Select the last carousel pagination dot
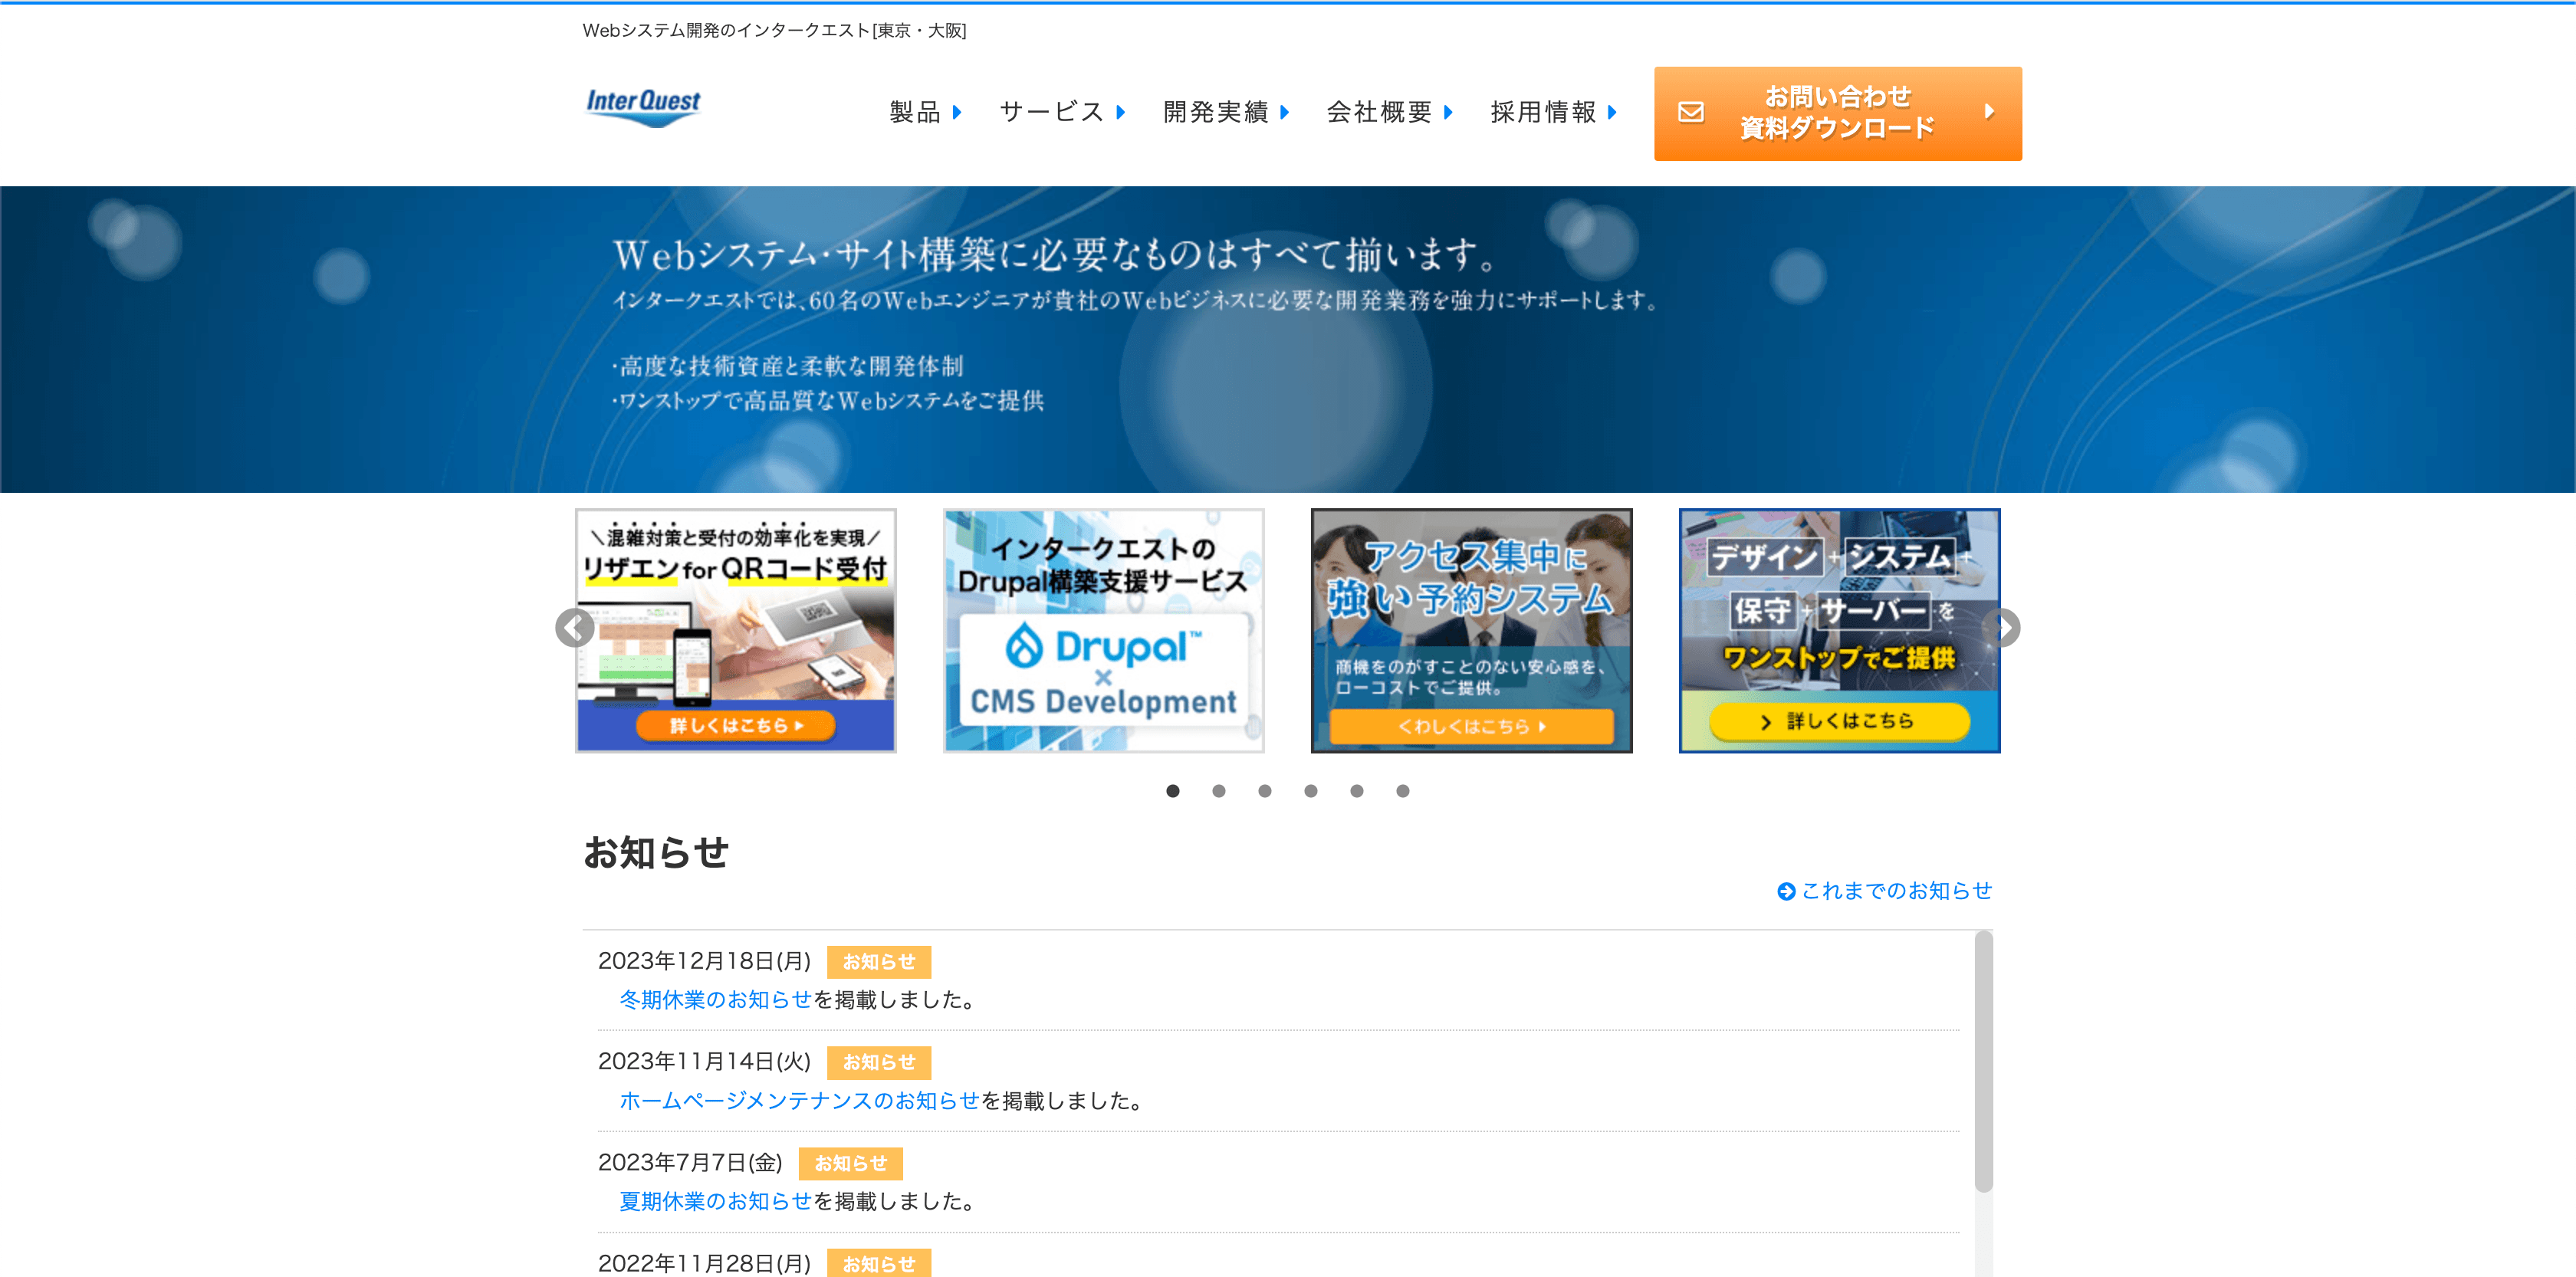2576x1277 pixels. [x=1402, y=791]
